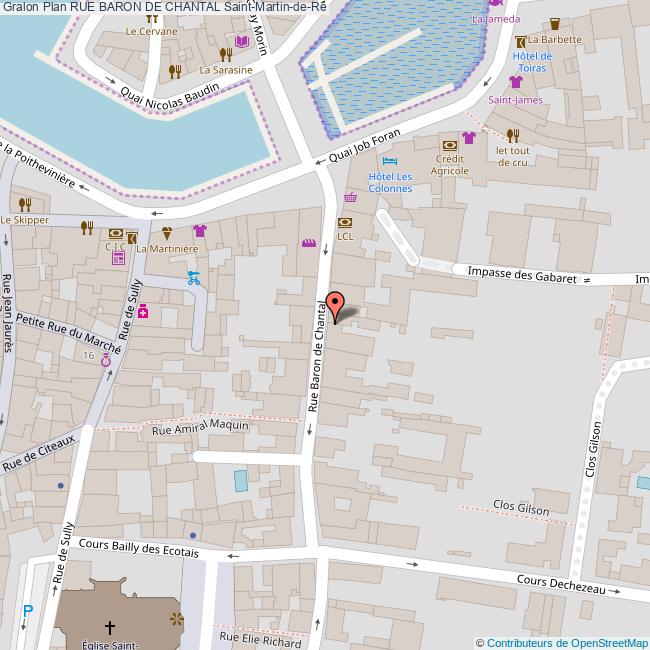Click the pink shopping basket icon
This screenshot has height=650, width=650.
[x=350, y=197]
